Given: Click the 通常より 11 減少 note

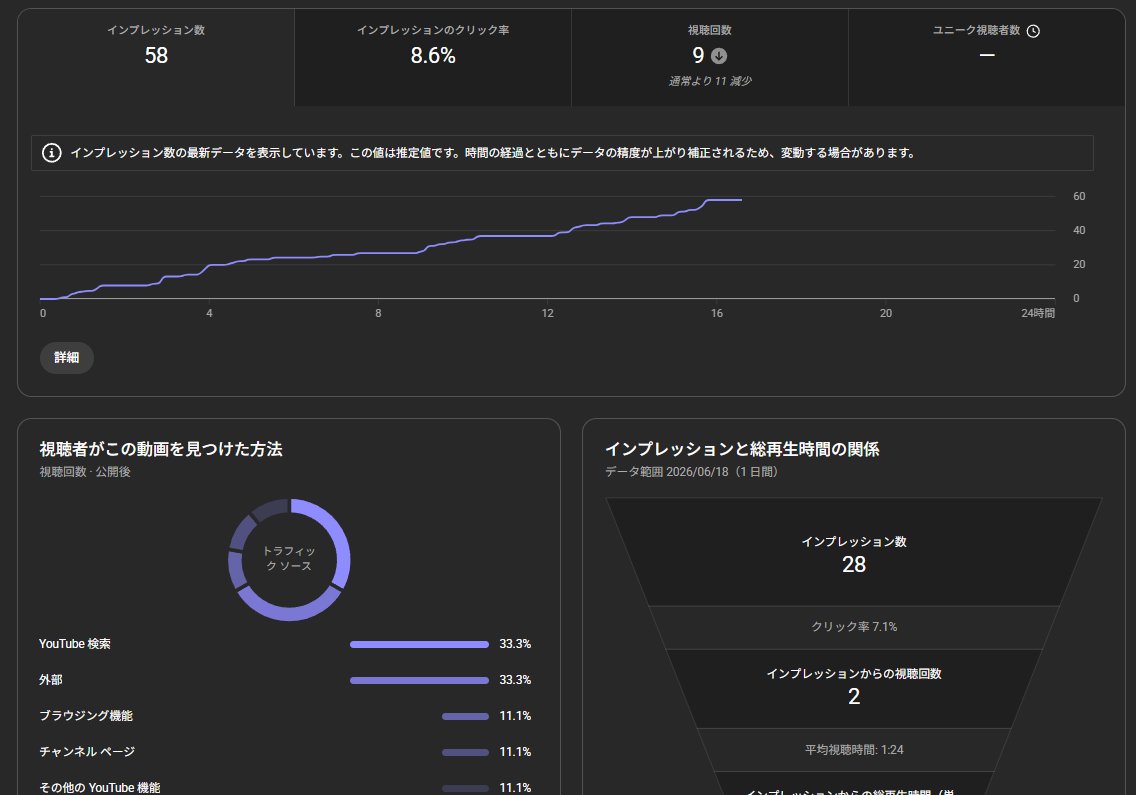Looking at the screenshot, I should (x=710, y=81).
